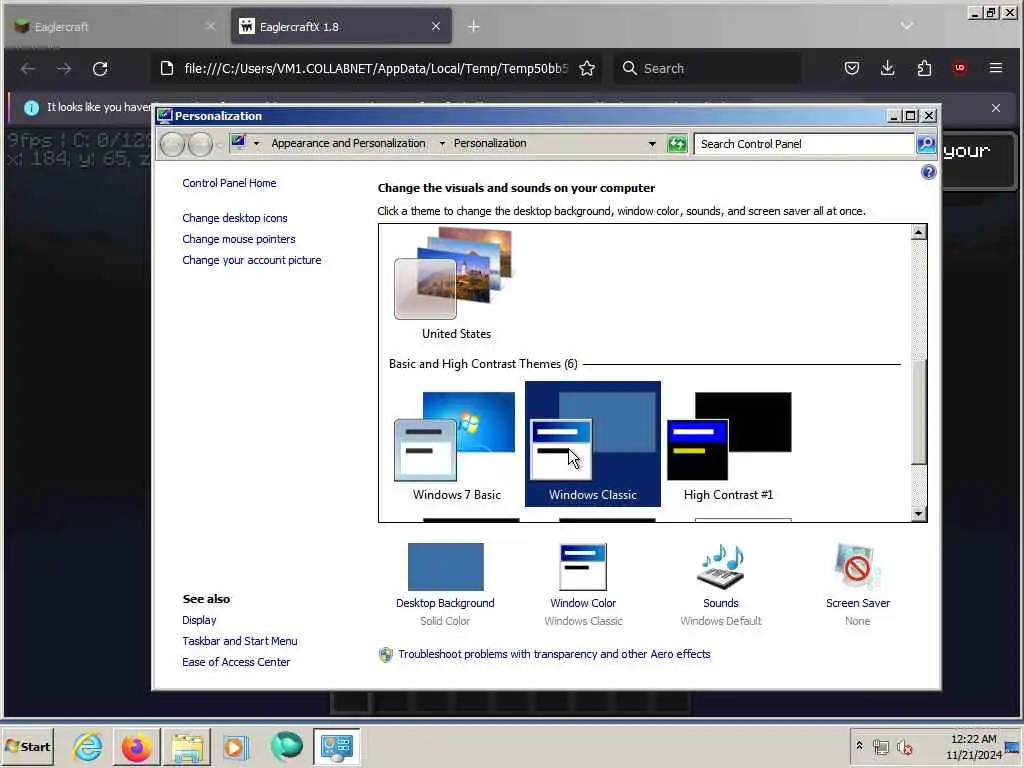Click the Personalization taskbar button
Viewport: 1024px width, 768px height.
click(336, 746)
